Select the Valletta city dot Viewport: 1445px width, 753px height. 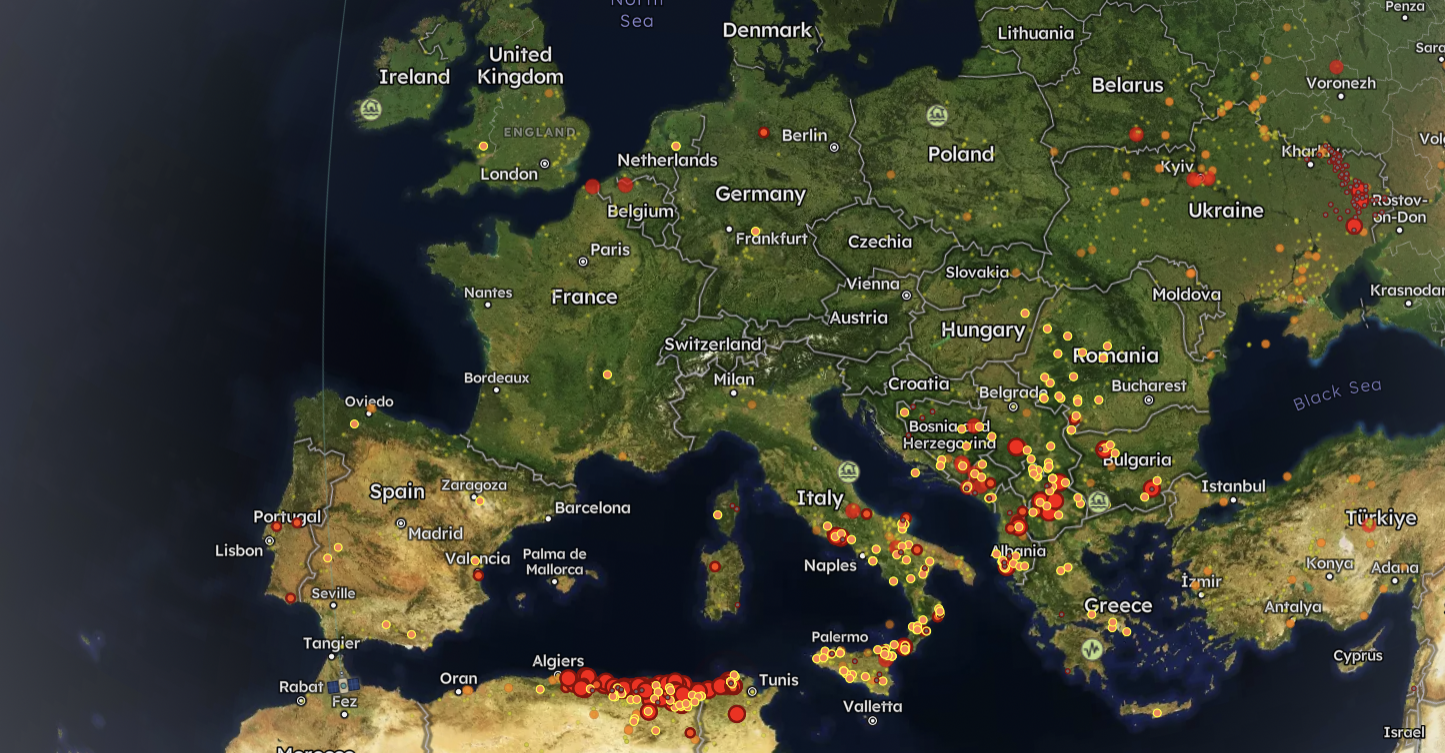tap(873, 720)
